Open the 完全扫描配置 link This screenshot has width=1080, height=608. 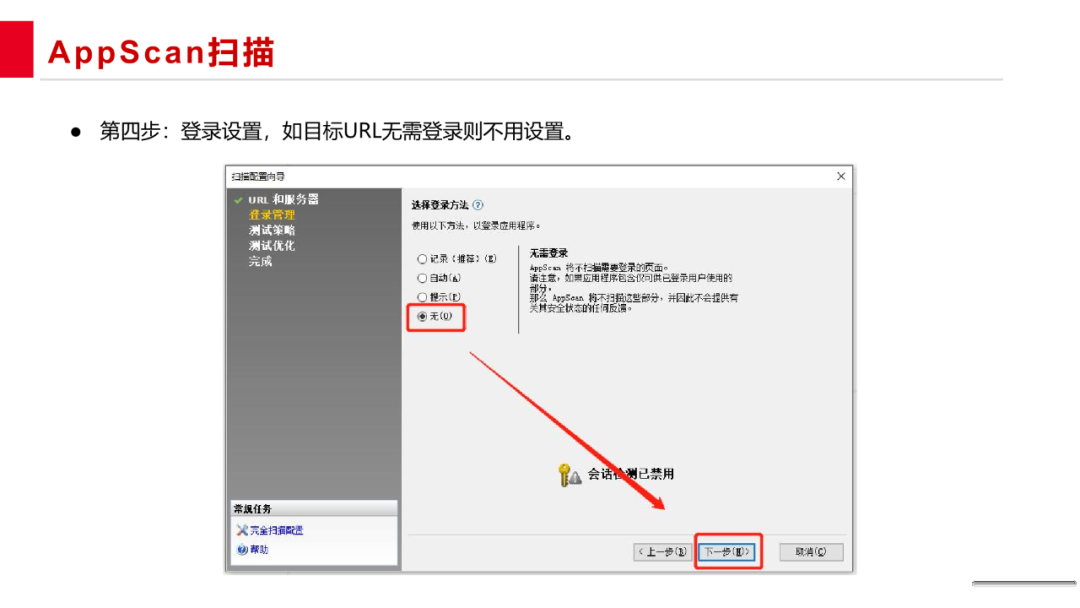point(276,530)
